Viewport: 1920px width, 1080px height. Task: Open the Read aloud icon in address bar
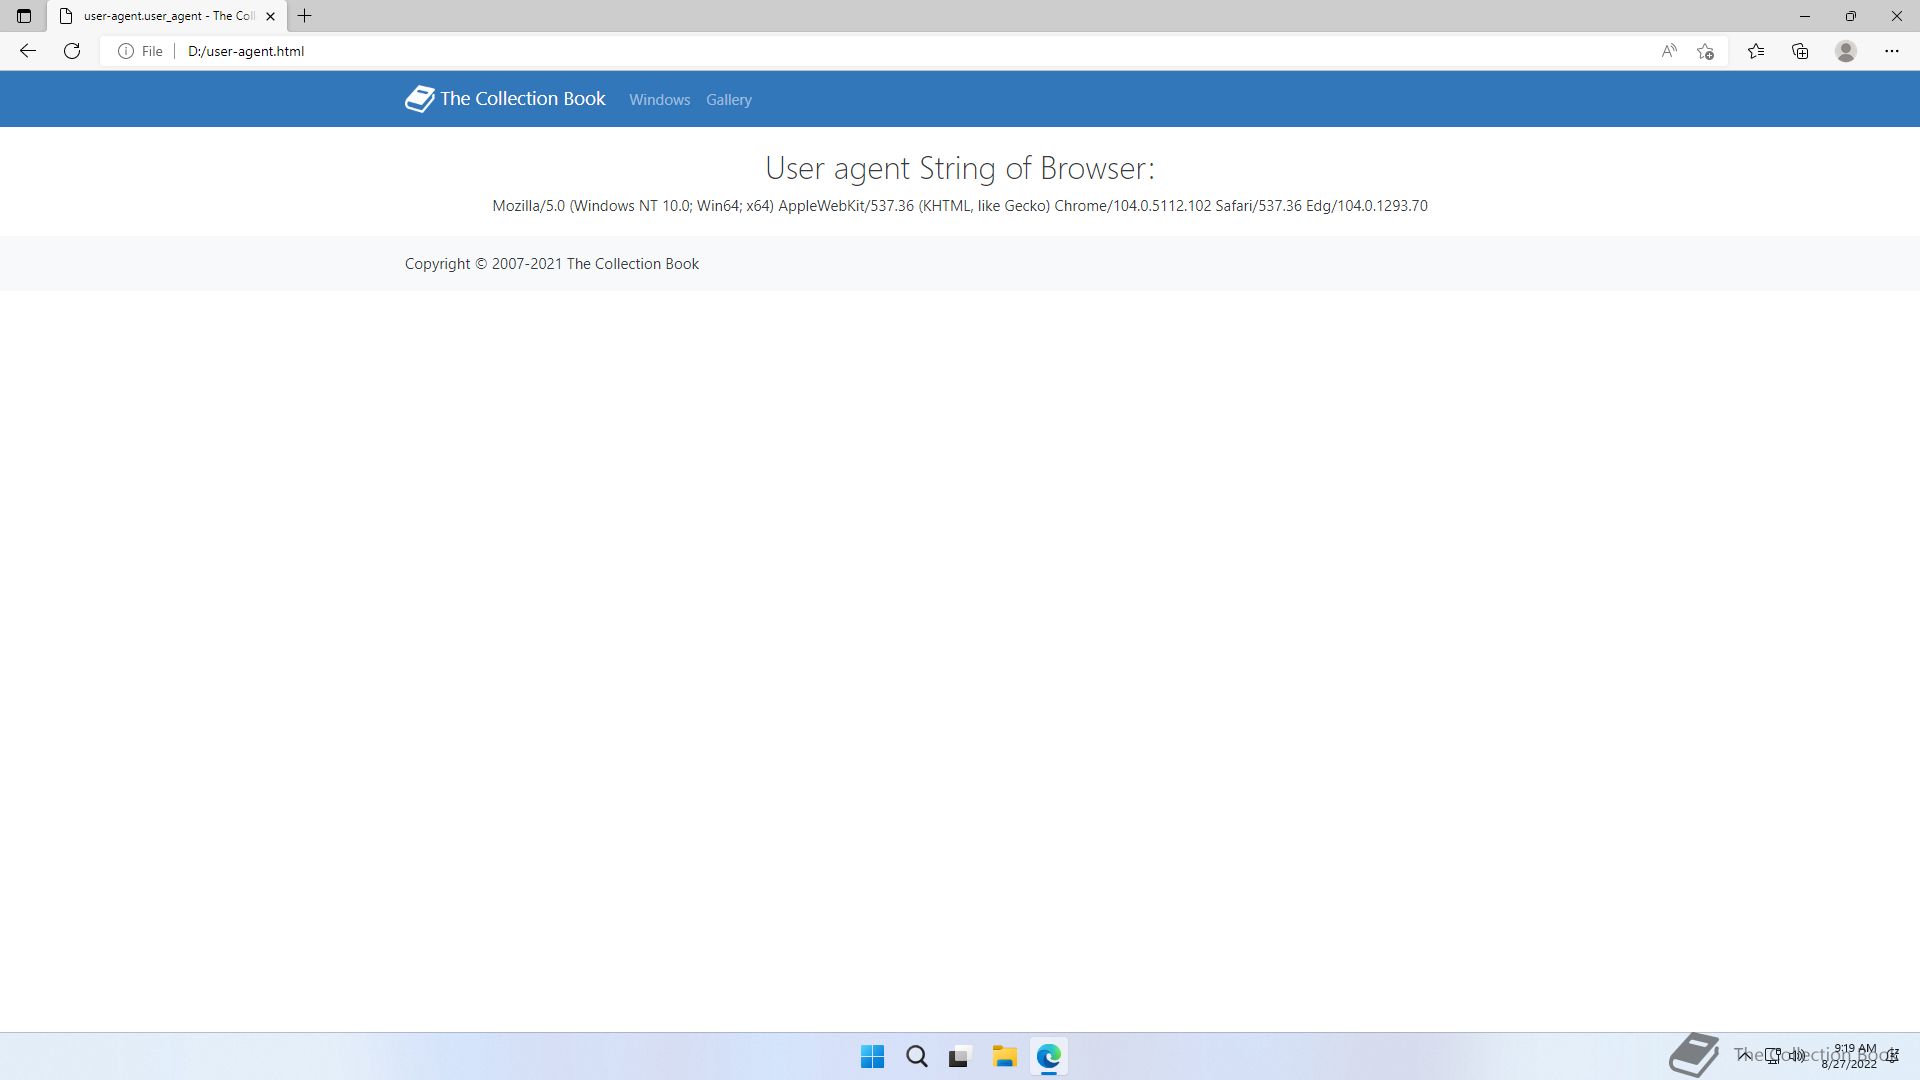1668,51
